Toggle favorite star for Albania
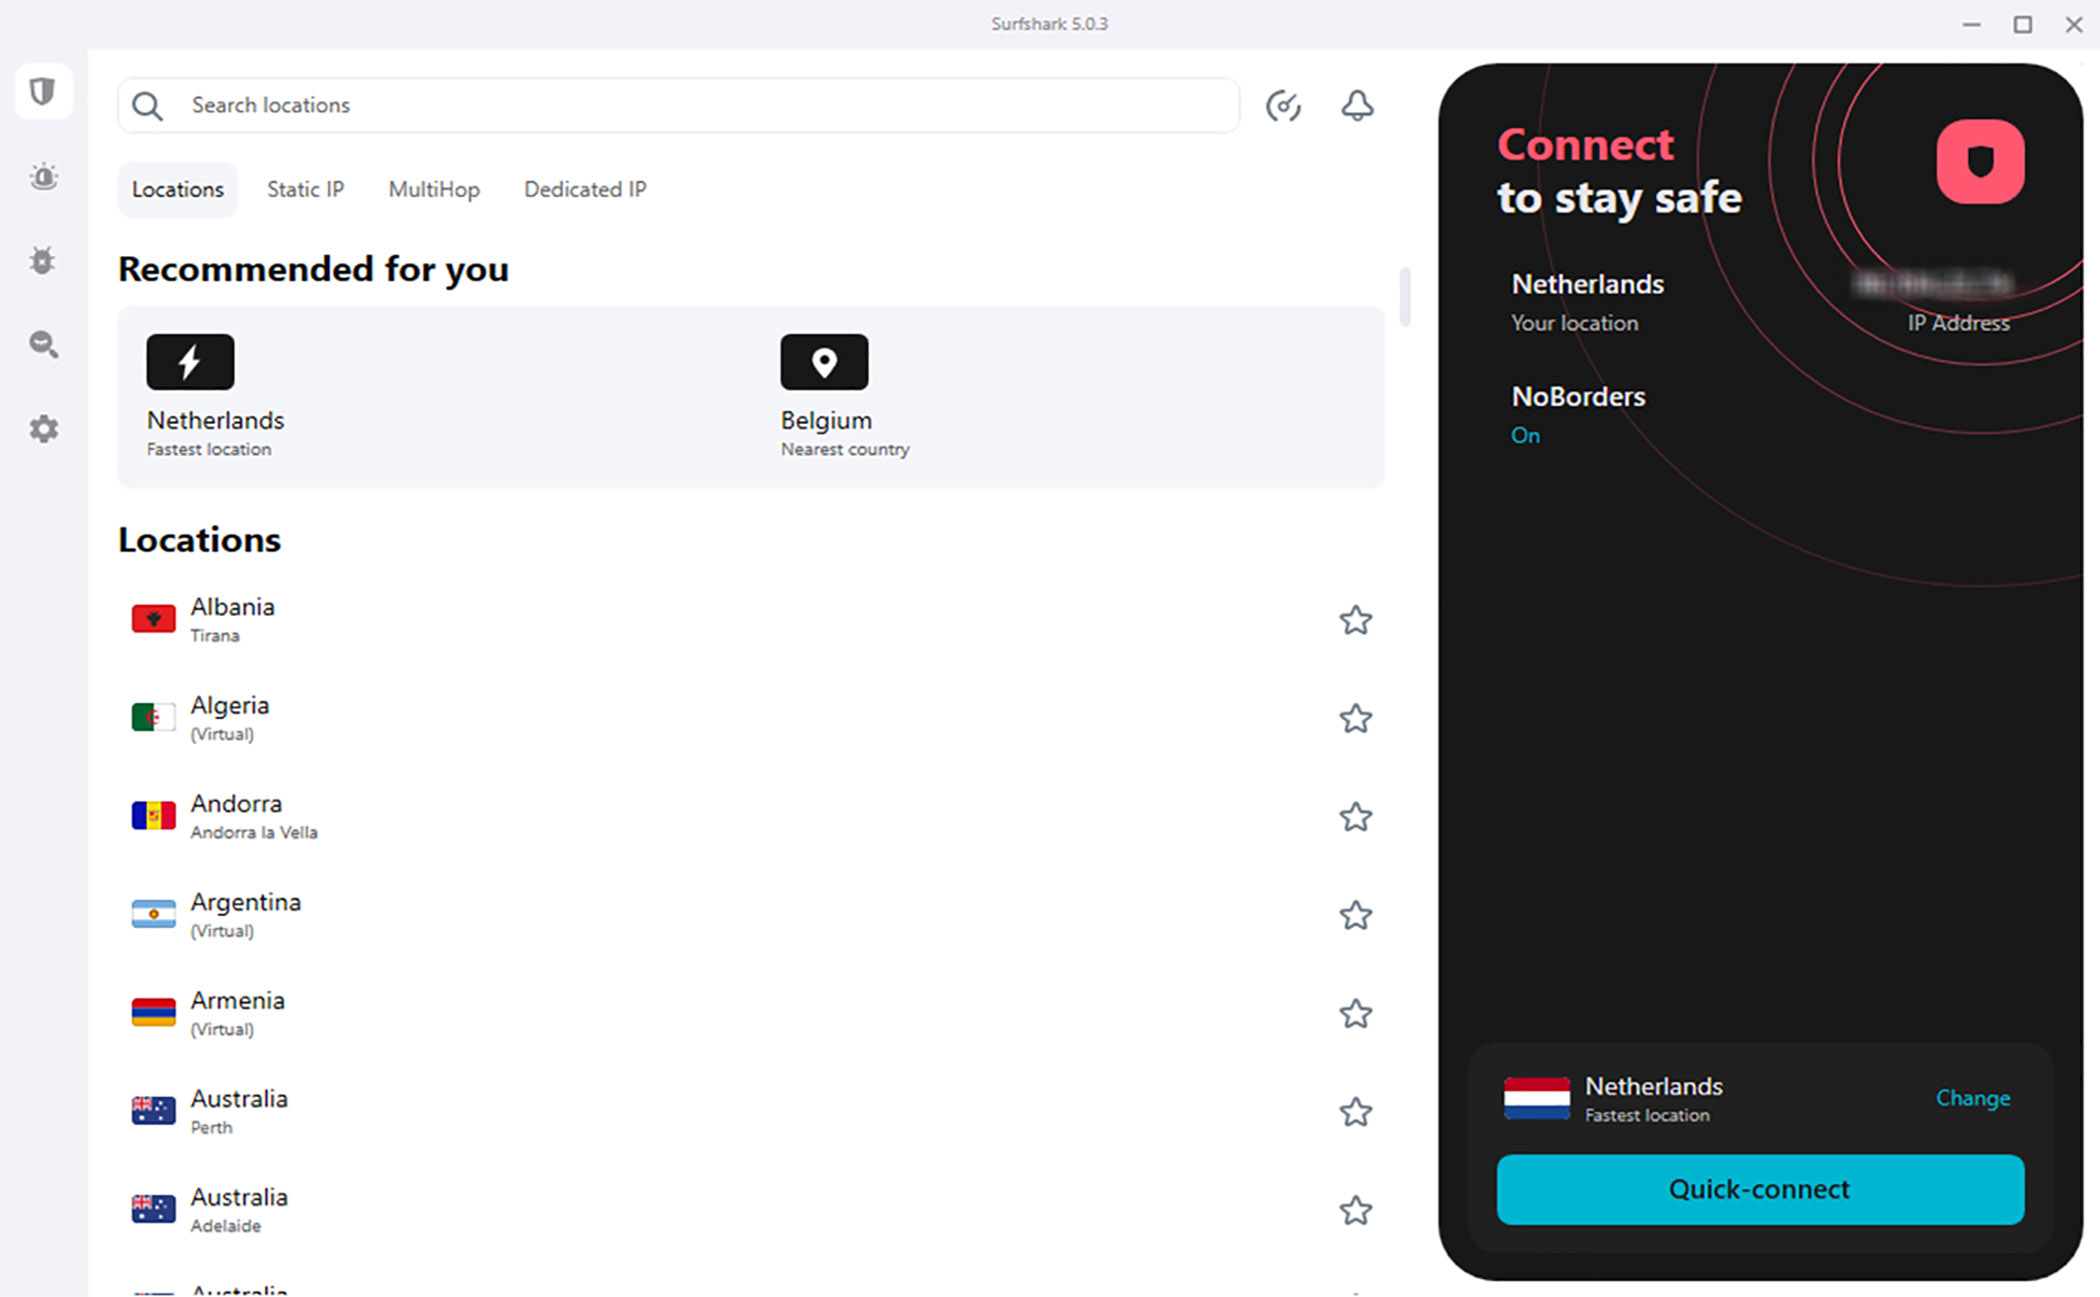Image resolution: width=2100 pixels, height=1297 pixels. [1354, 619]
